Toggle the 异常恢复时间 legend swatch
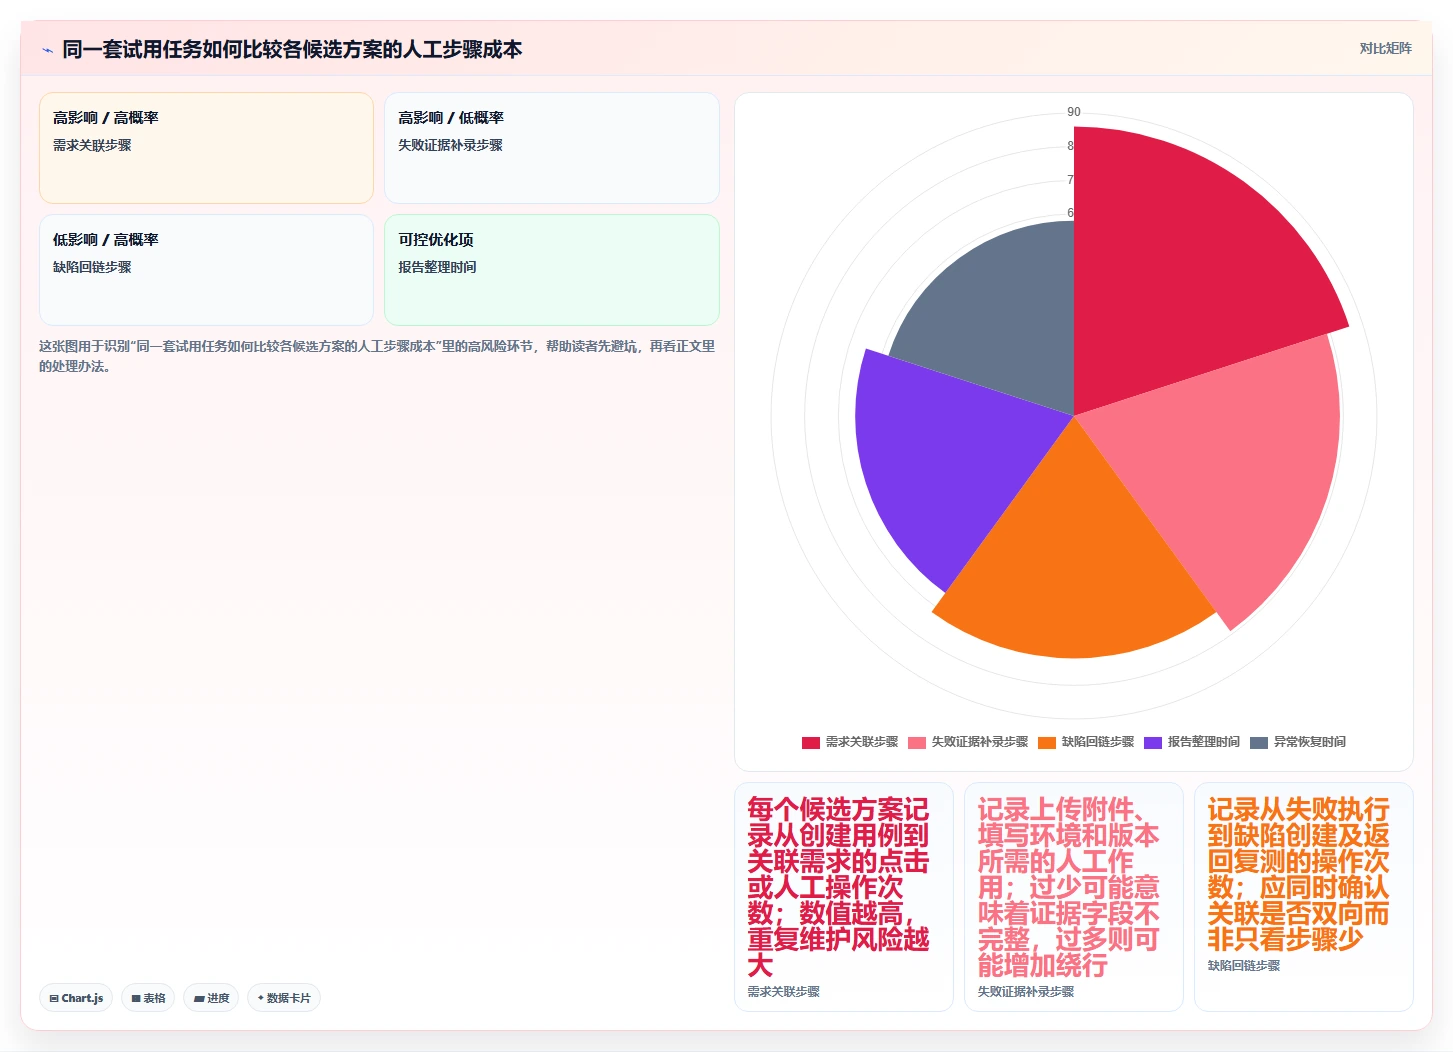The width and height of the screenshot is (1453, 1052). (1259, 742)
